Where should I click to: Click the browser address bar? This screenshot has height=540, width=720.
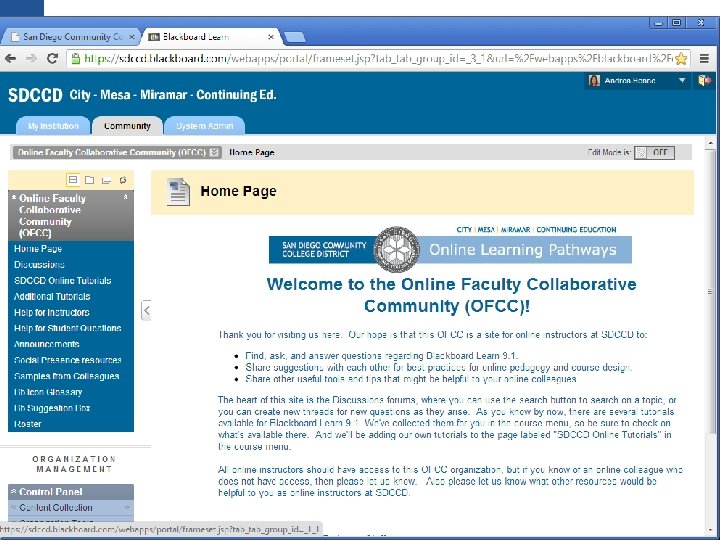click(x=377, y=59)
